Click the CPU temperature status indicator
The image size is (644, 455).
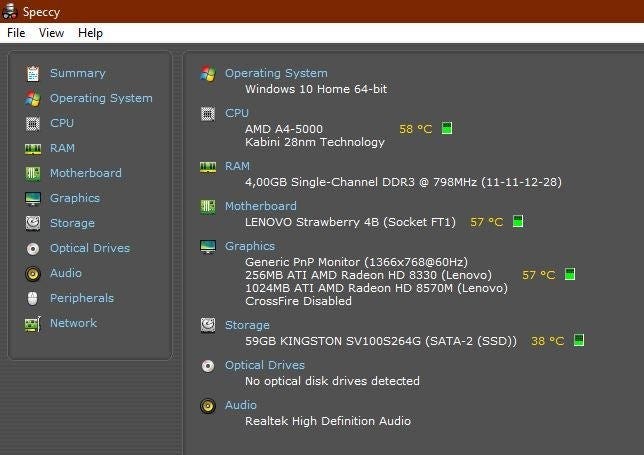coord(447,128)
